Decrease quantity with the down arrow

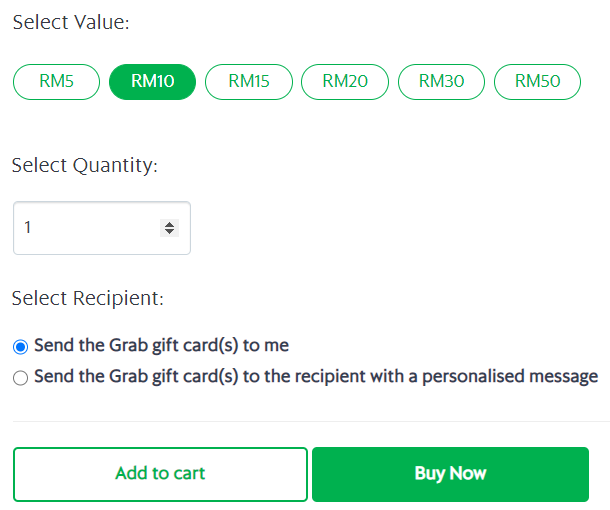169,233
